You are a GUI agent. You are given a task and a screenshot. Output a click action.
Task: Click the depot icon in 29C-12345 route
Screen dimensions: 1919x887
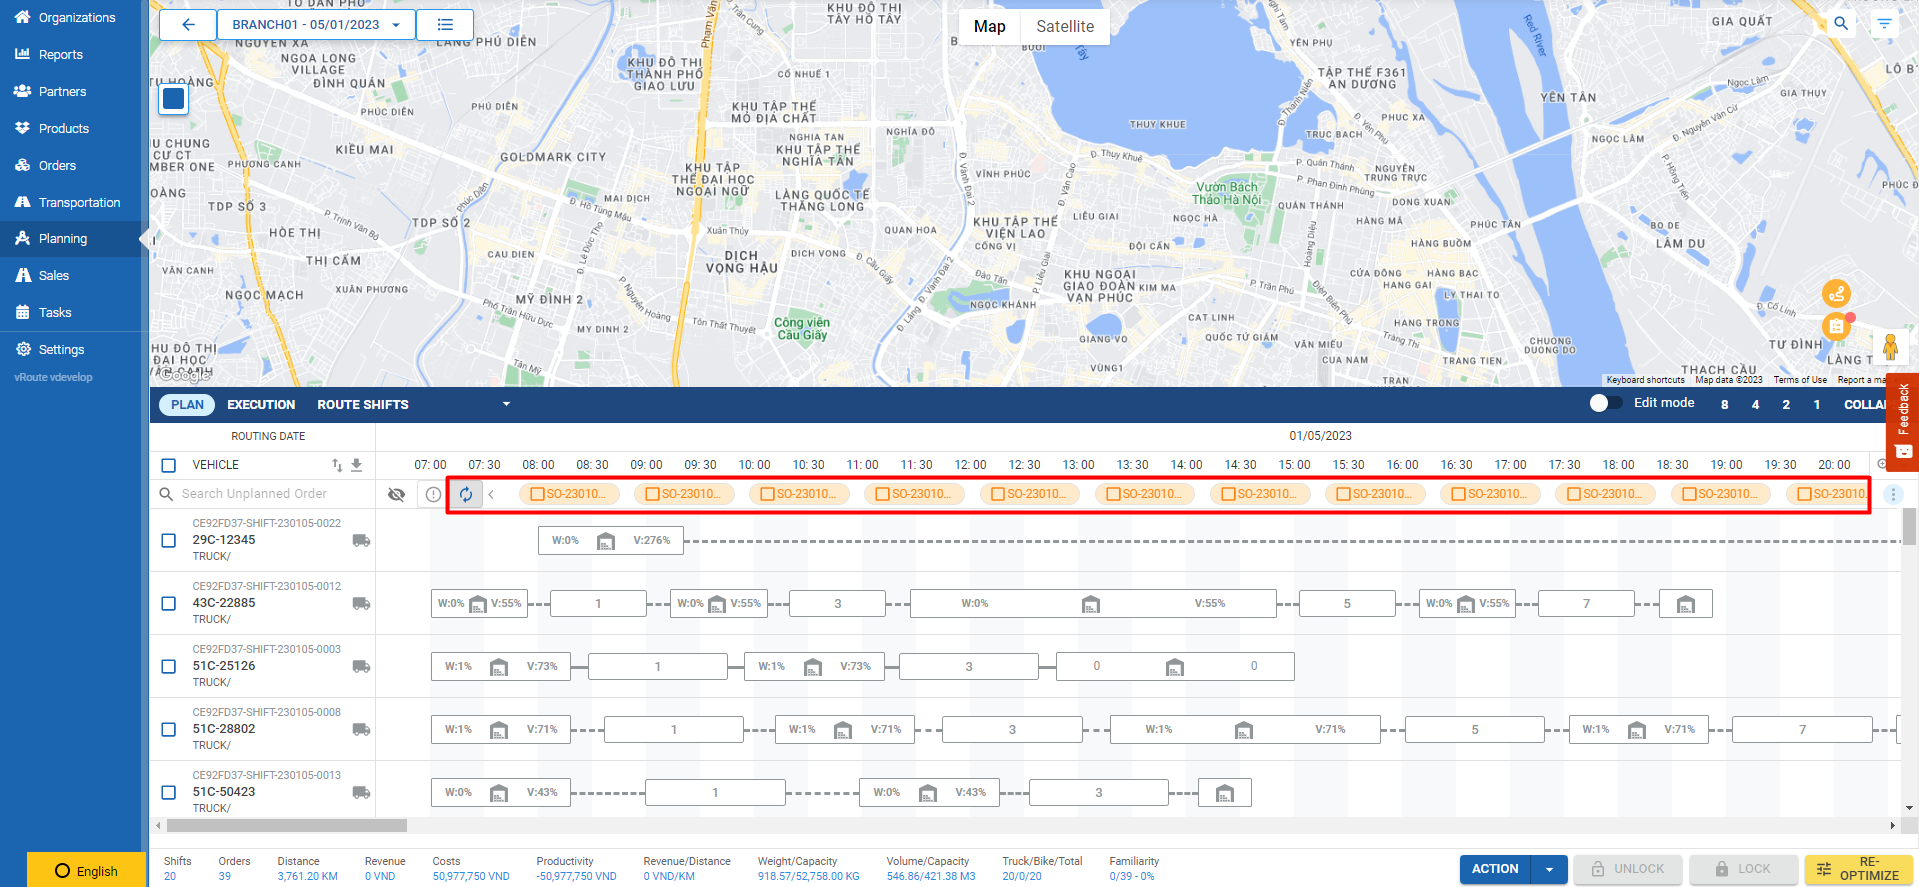pos(606,541)
